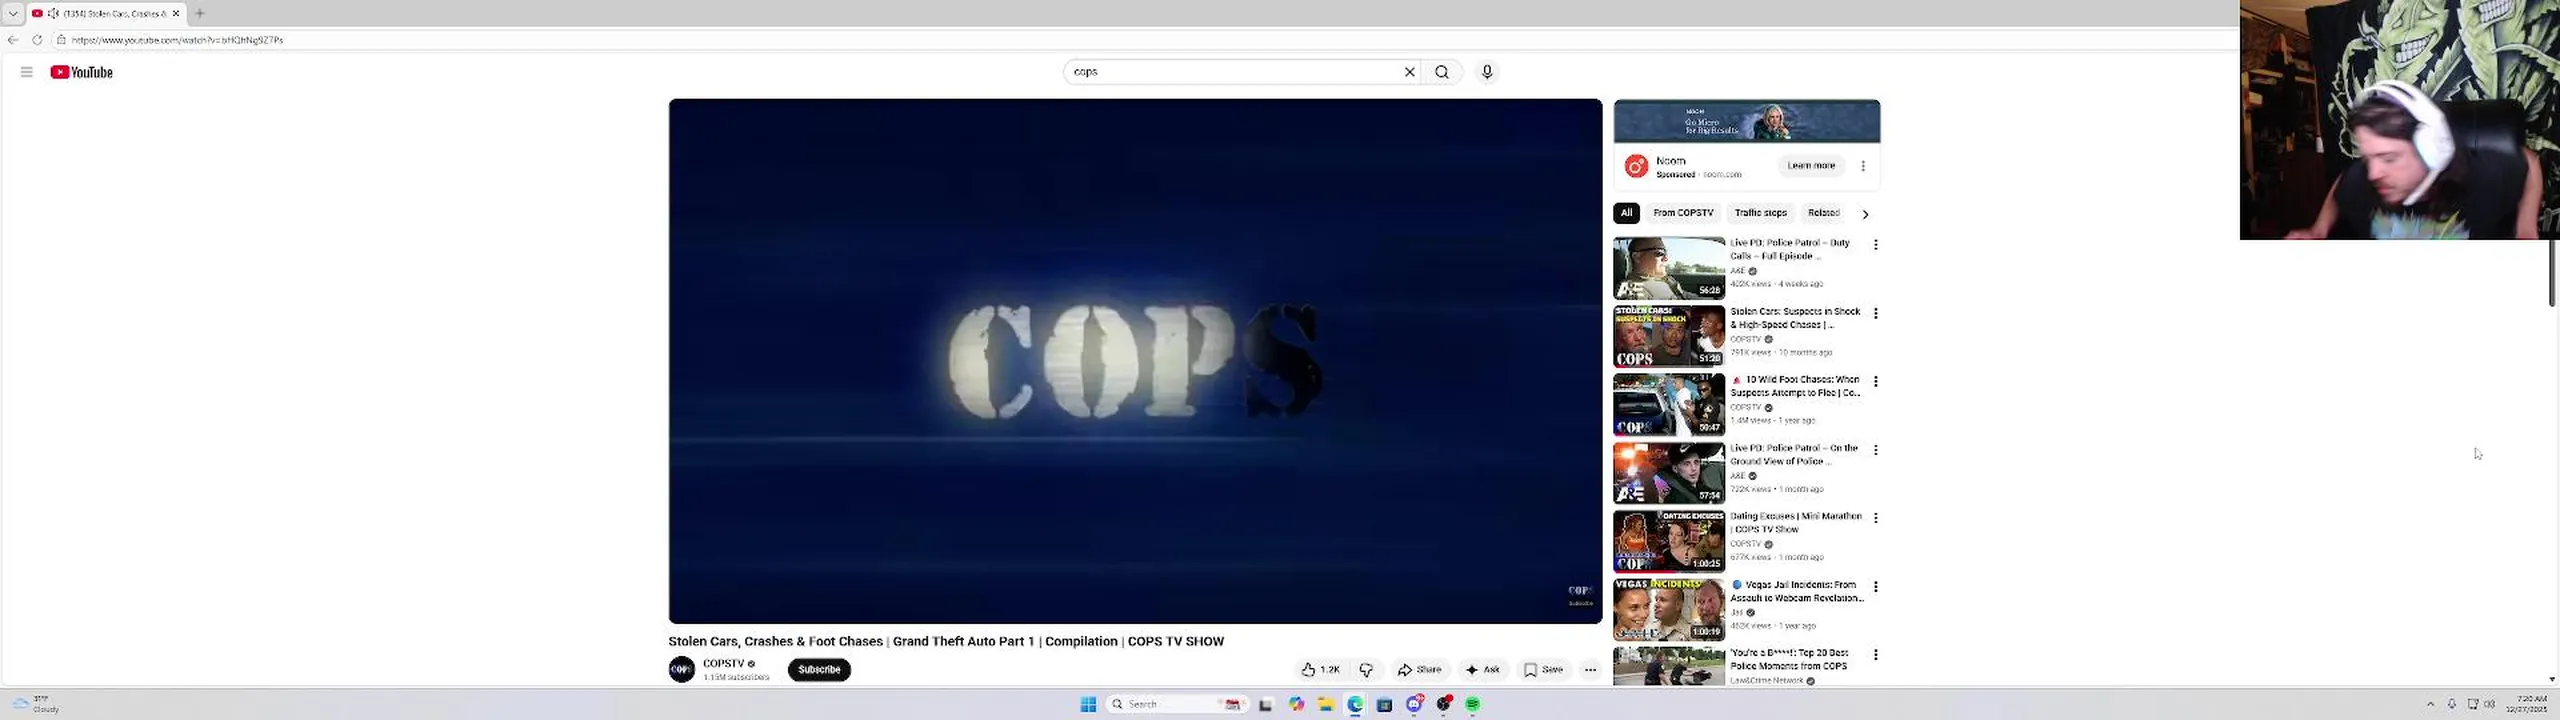Run search with magnifier button
2560x720 pixels.
point(1442,72)
